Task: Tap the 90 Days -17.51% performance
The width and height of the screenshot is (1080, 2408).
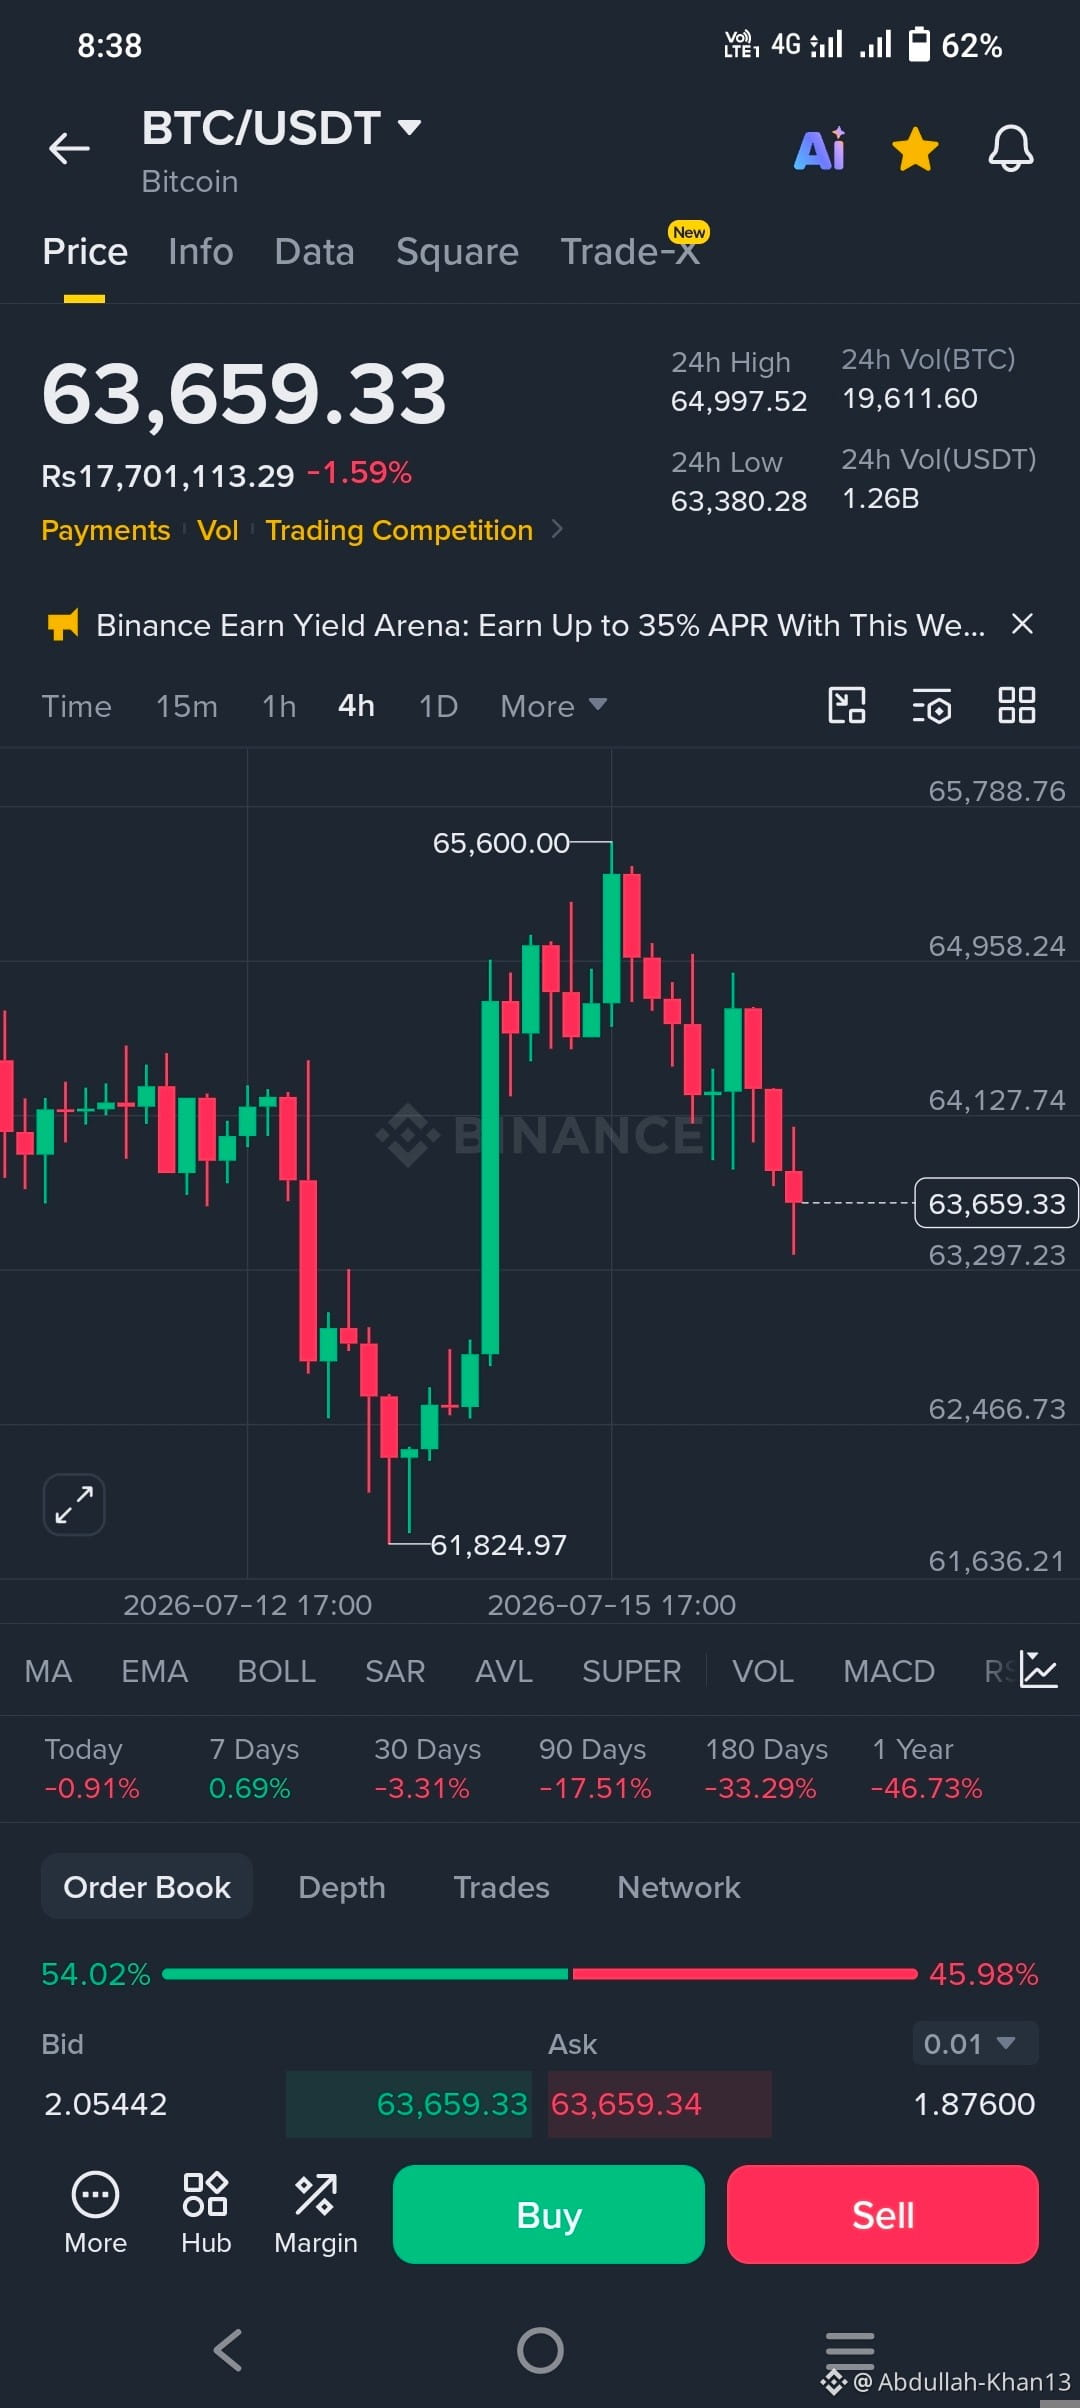Action: pyautogui.click(x=595, y=1768)
